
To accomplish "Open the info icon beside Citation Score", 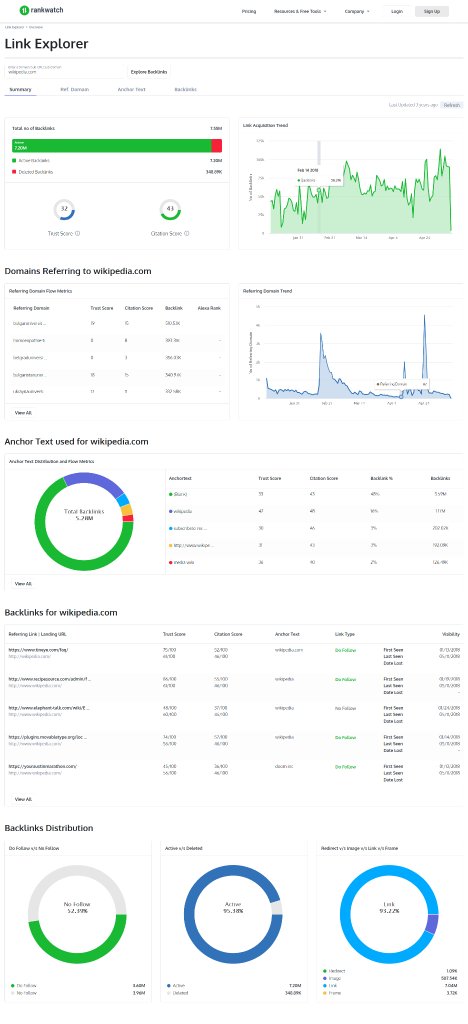I will point(187,233).
